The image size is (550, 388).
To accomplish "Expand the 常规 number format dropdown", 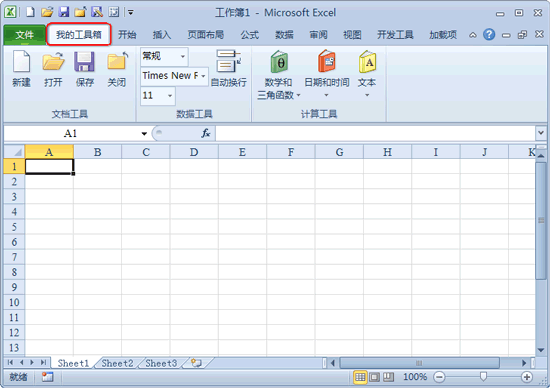I will (x=183, y=56).
